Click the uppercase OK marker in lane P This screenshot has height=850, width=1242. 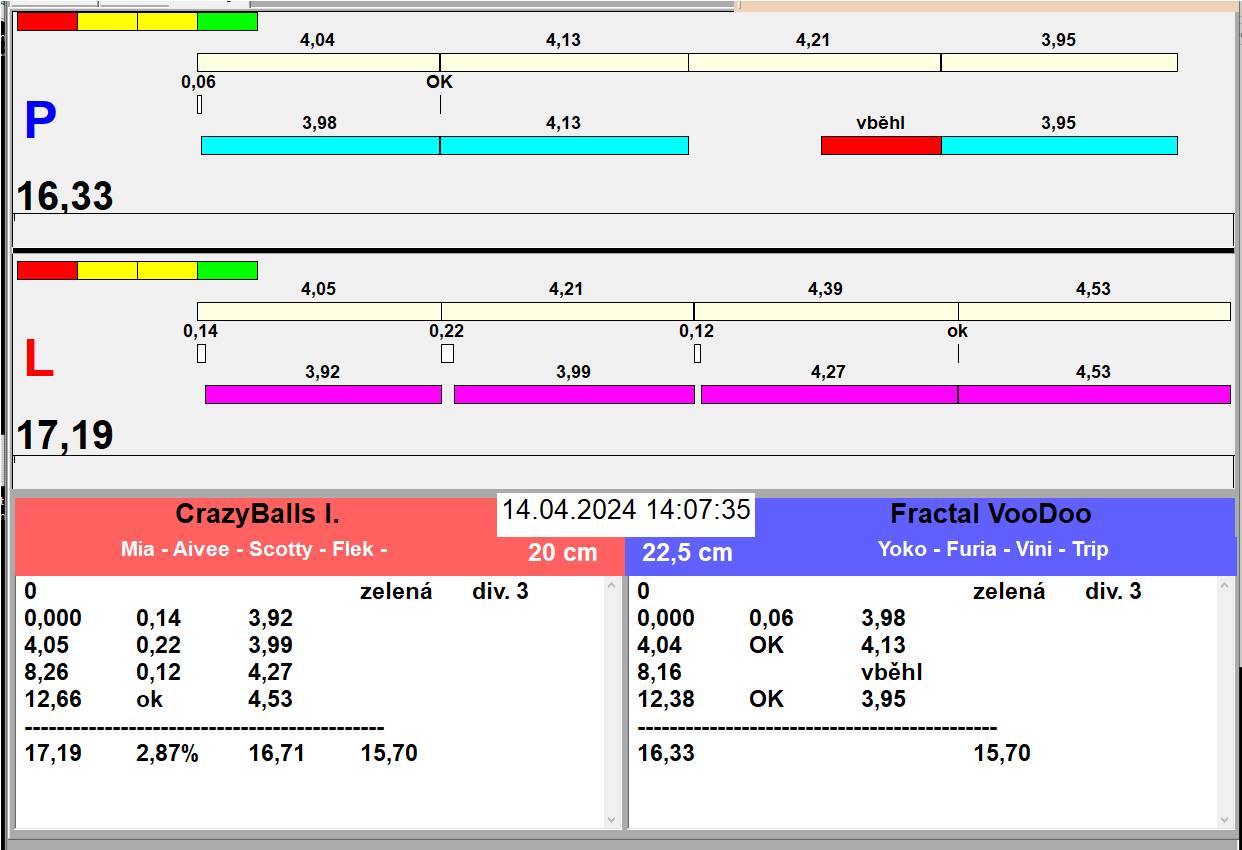[x=440, y=104]
